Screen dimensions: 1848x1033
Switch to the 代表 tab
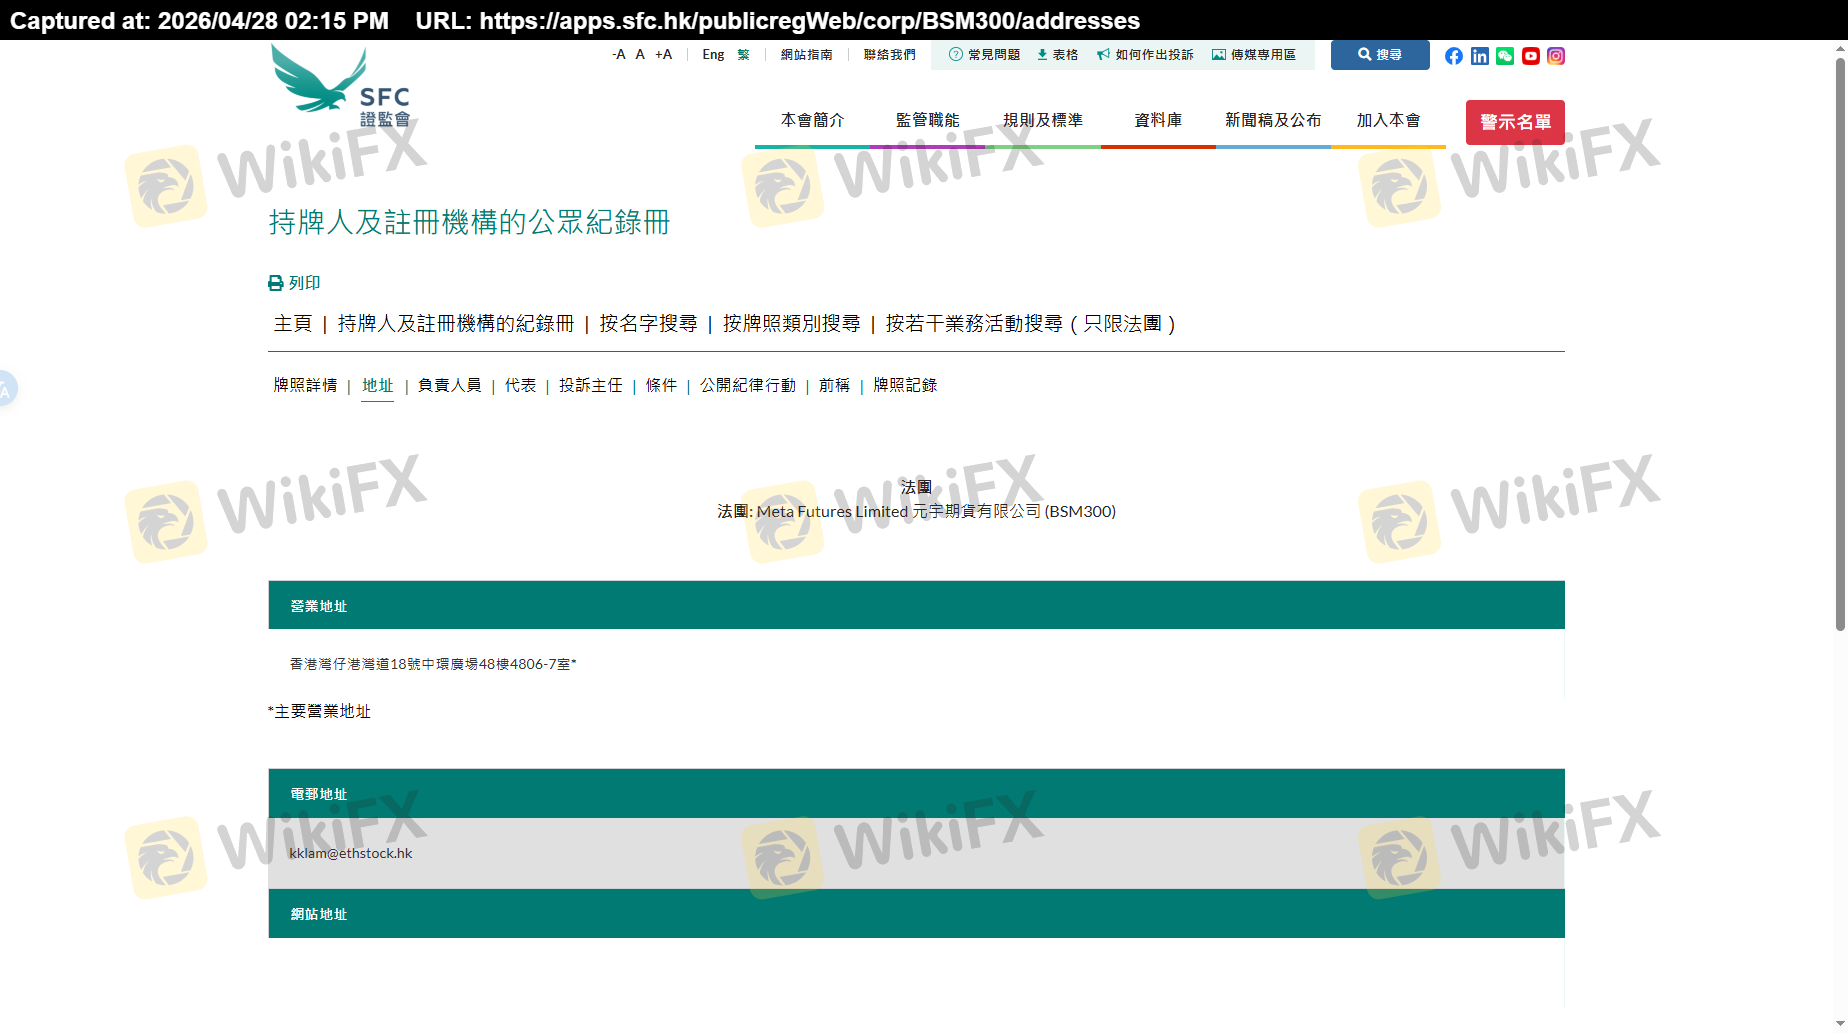[x=520, y=385]
